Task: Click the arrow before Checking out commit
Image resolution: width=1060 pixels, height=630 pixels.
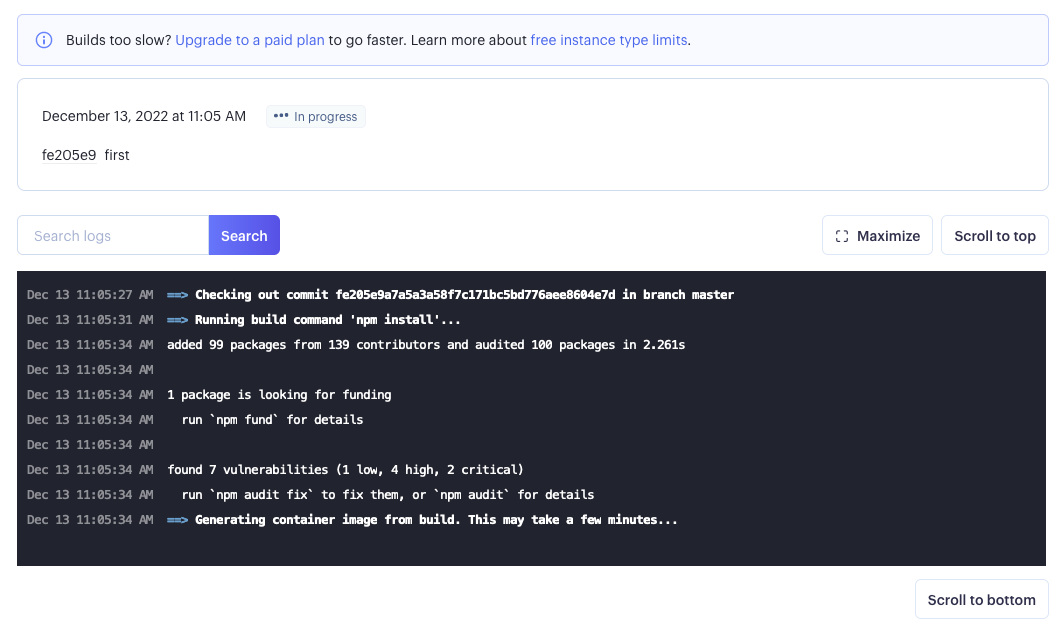Action: click(x=178, y=295)
